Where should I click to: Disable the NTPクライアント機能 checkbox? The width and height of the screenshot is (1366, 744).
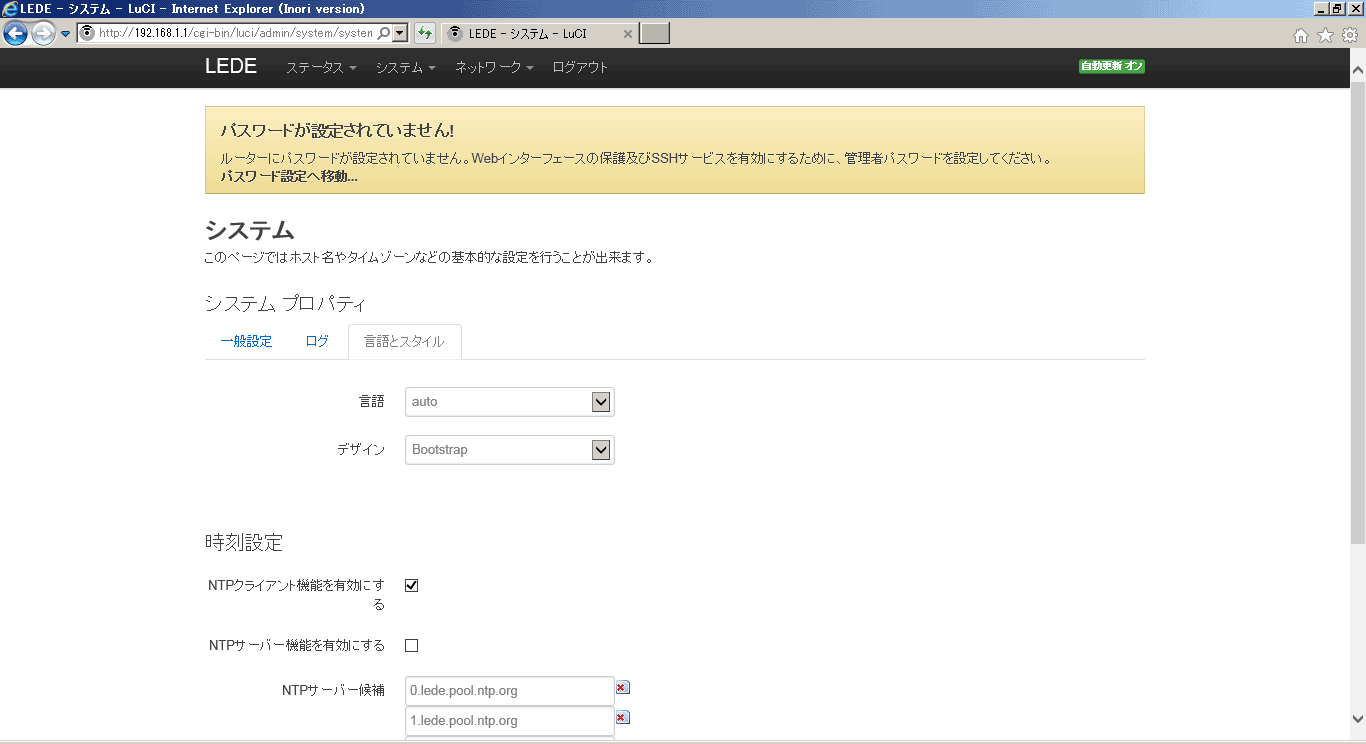coord(411,586)
